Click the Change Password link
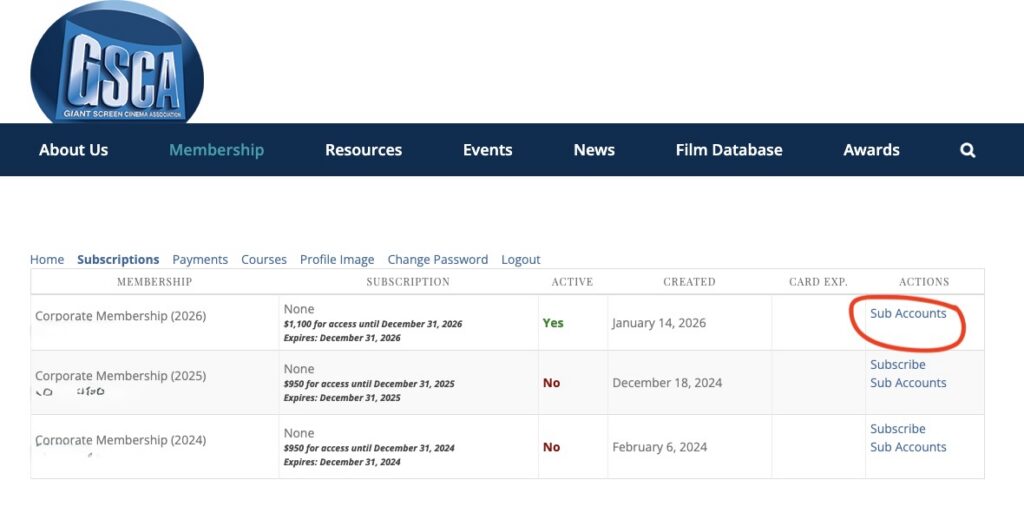1024x513 pixels. pos(438,259)
